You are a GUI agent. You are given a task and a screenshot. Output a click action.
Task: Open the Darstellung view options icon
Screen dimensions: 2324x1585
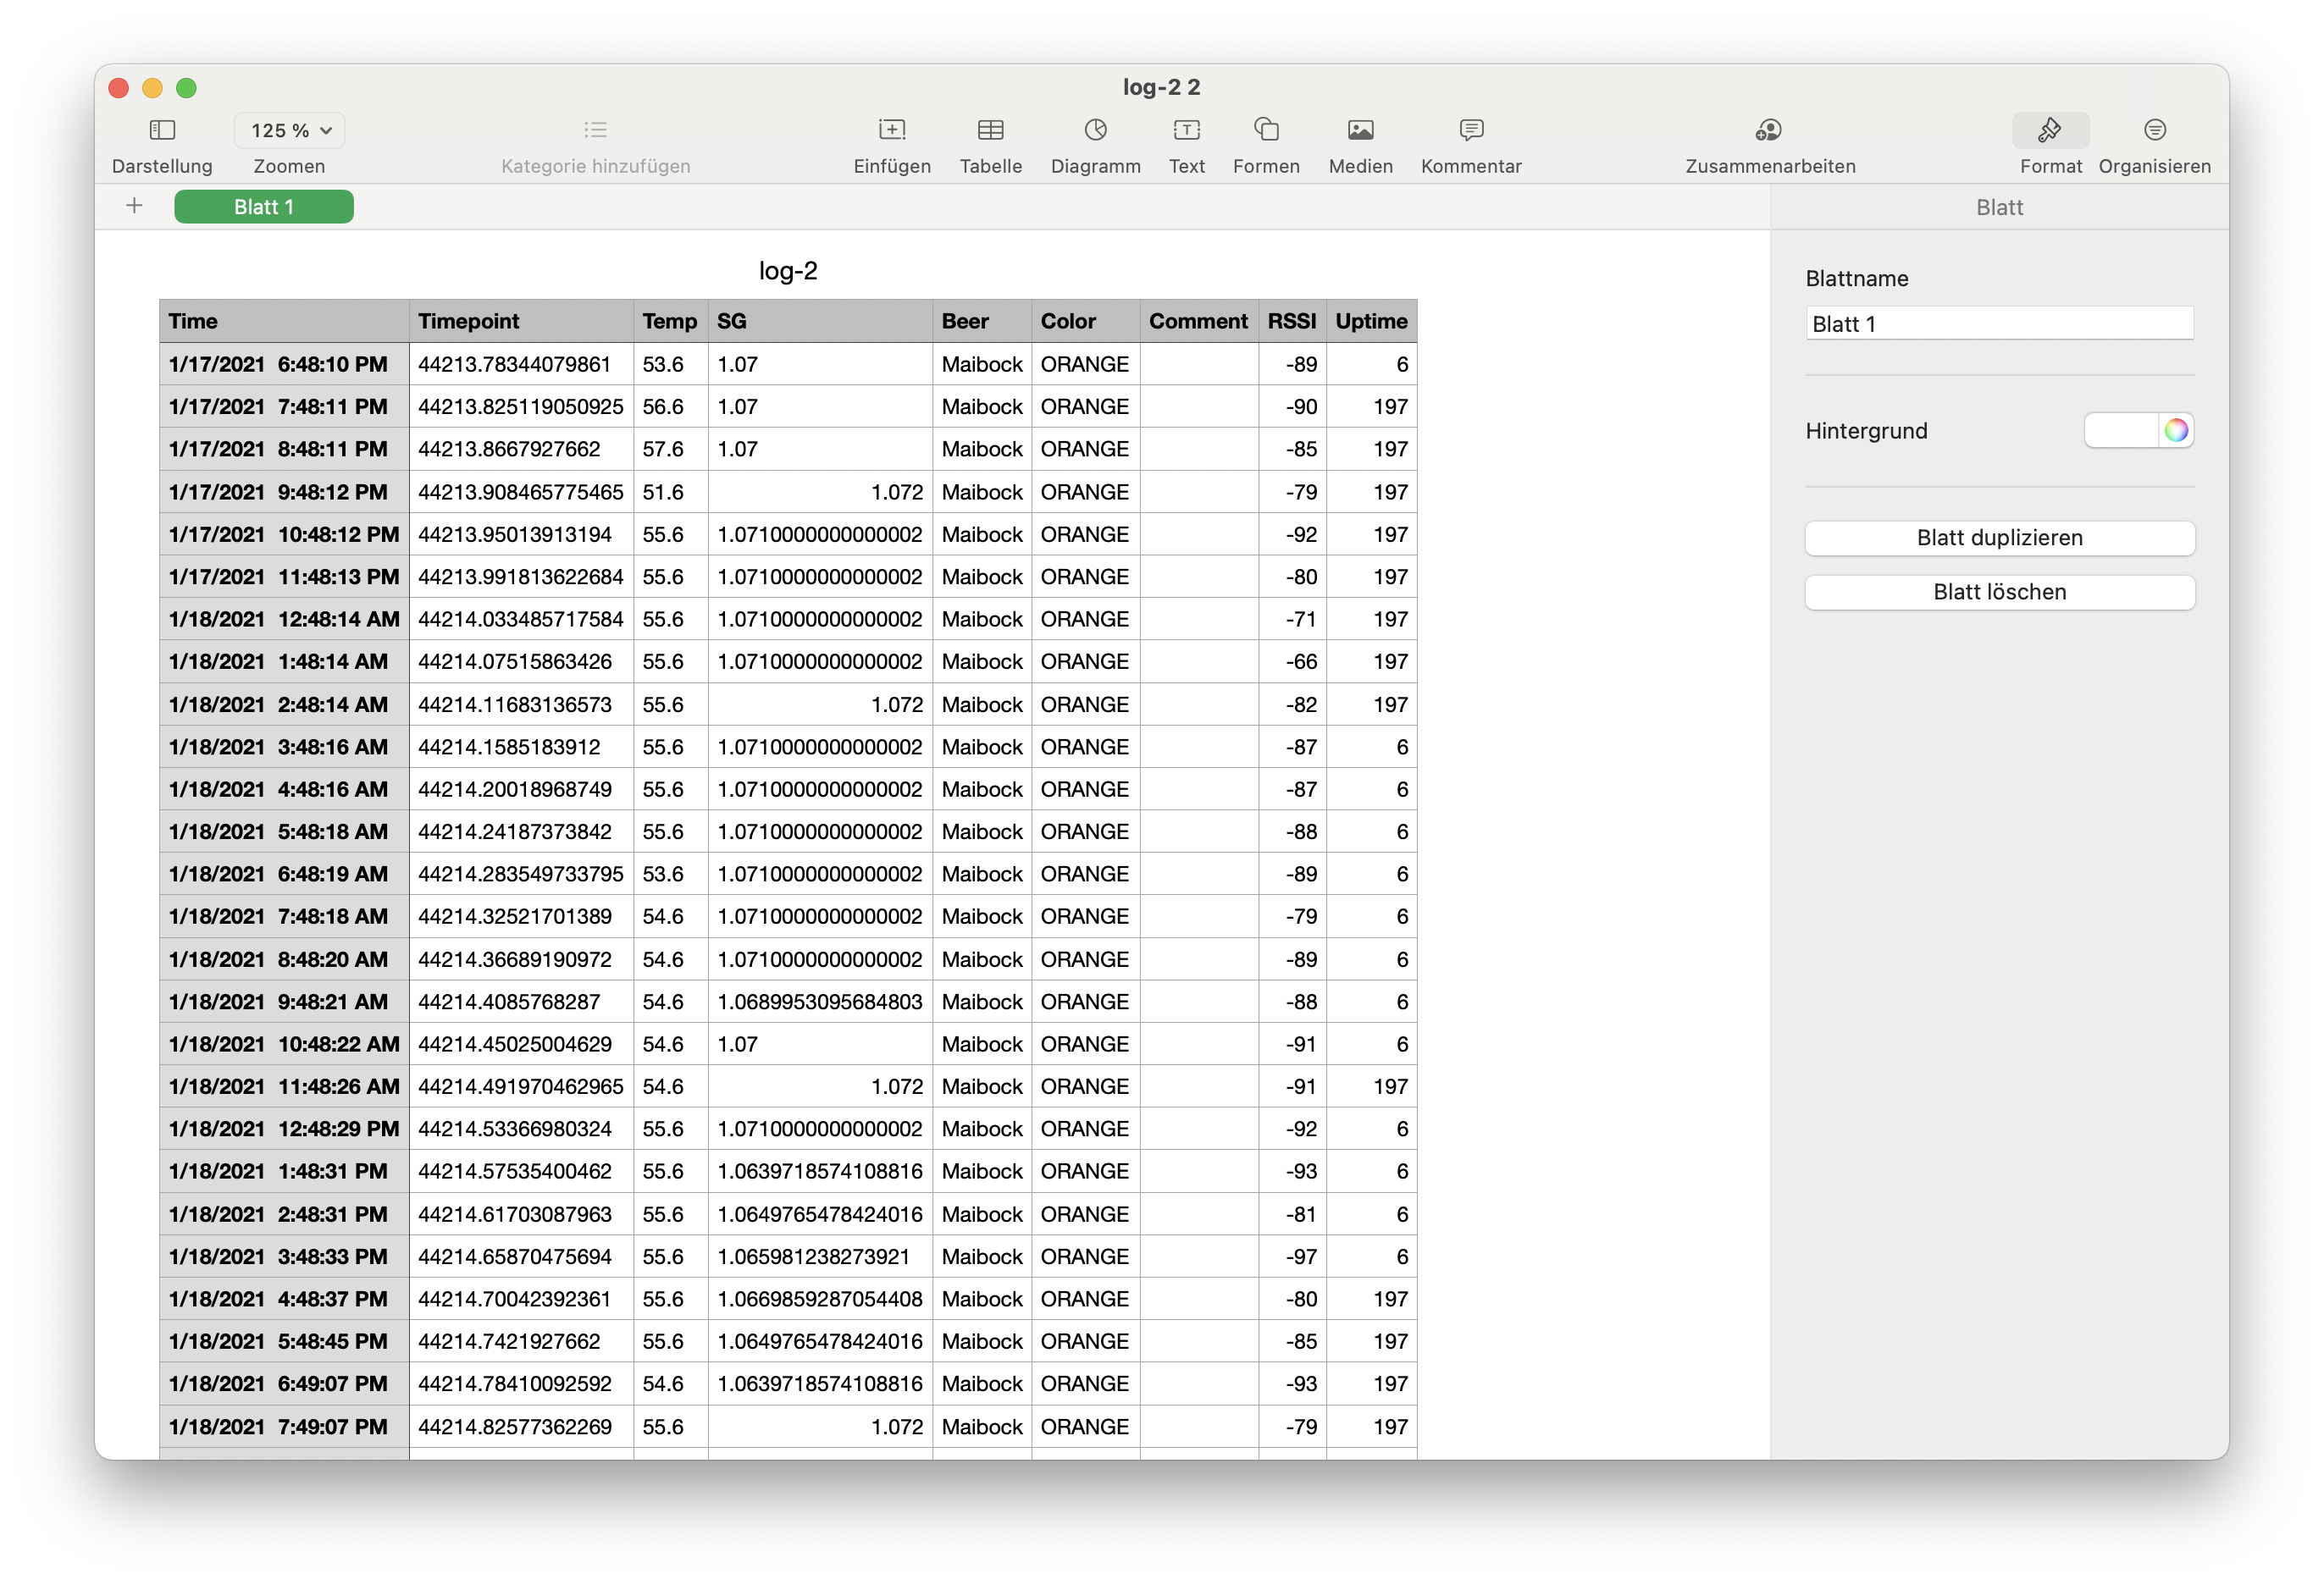[x=162, y=130]
